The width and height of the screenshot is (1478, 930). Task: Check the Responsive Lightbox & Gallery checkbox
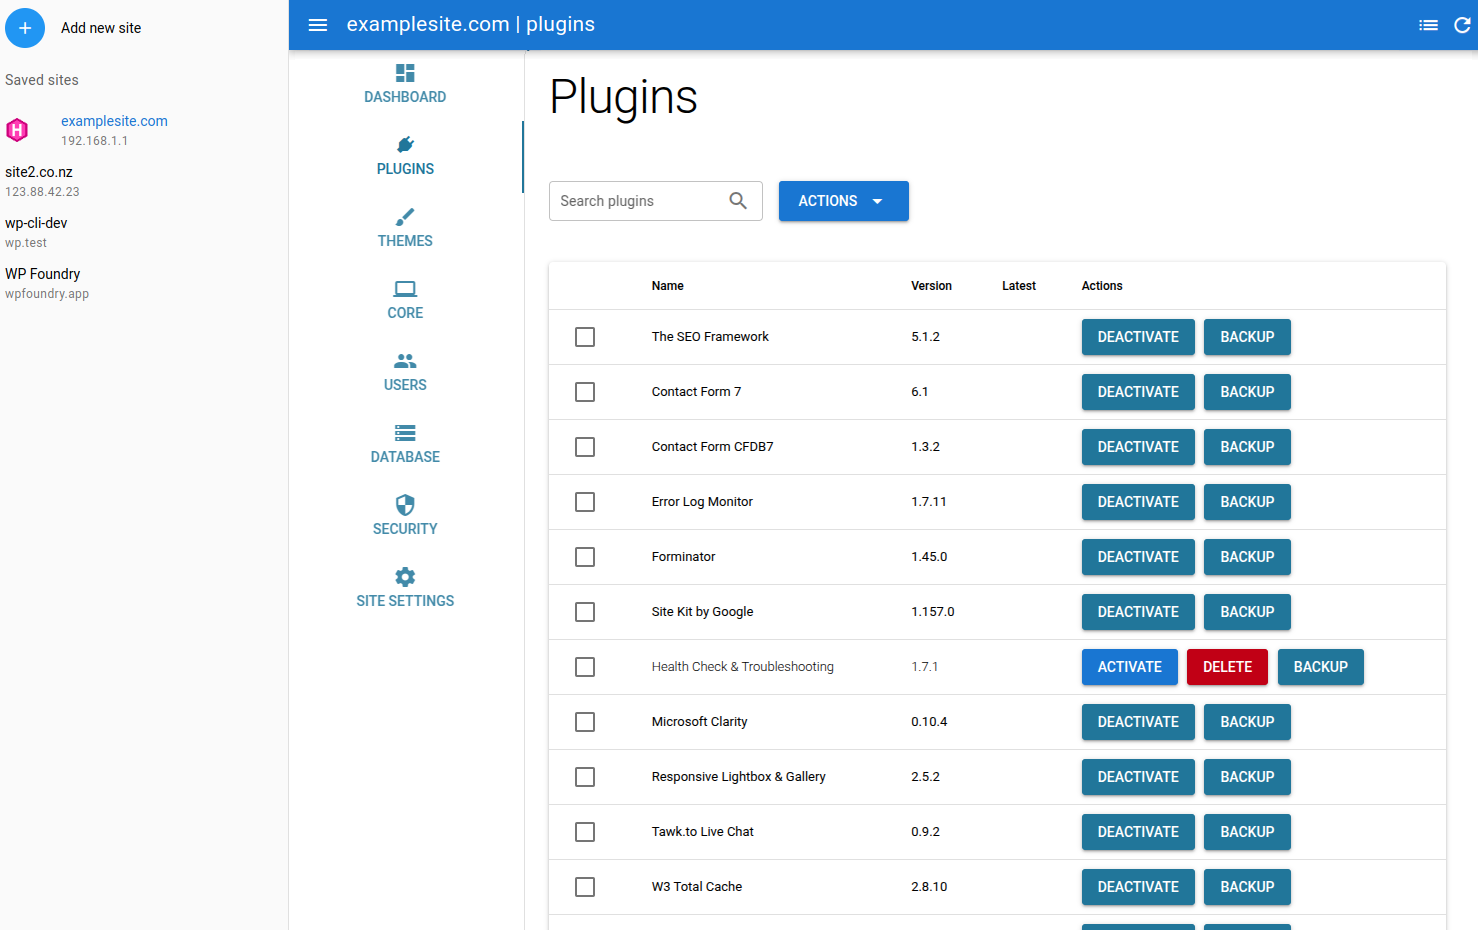click(x=585, y=777)
